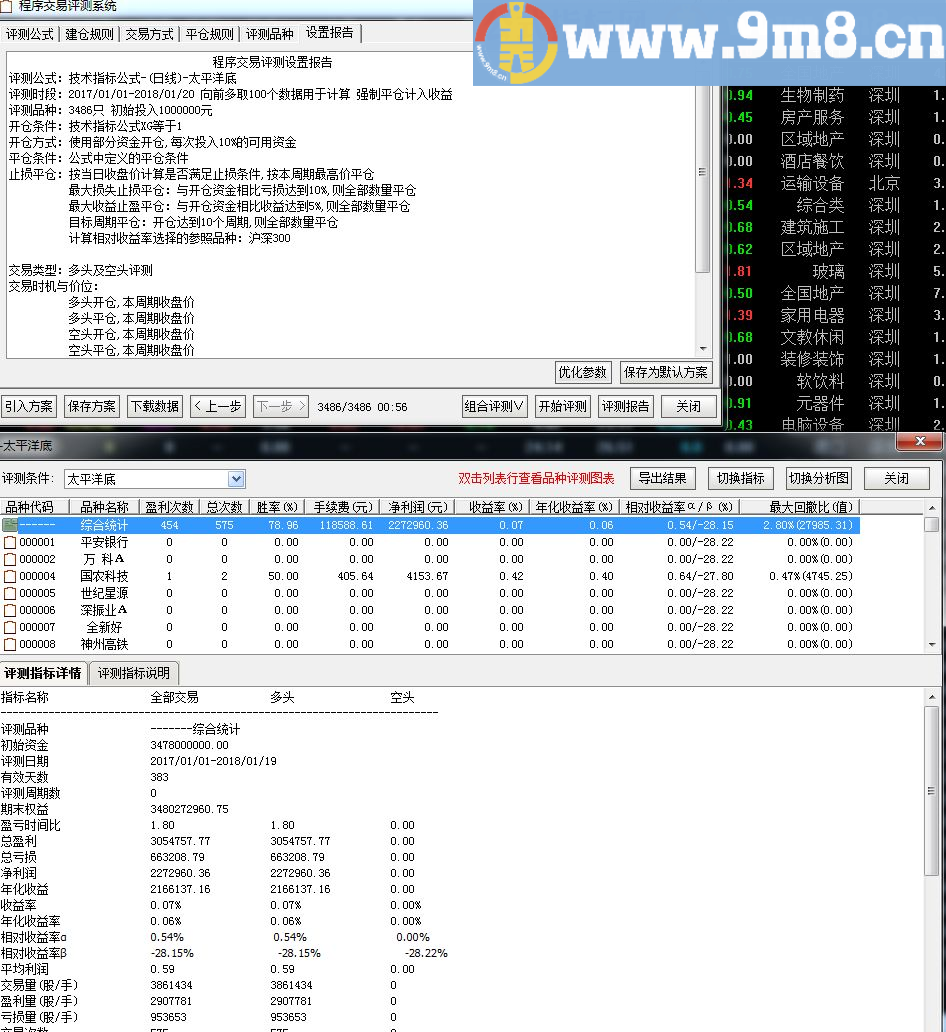This screenshot has width=946, height=1032.
Task: Switch to the 建仓规则 tab
Action: 90,34
